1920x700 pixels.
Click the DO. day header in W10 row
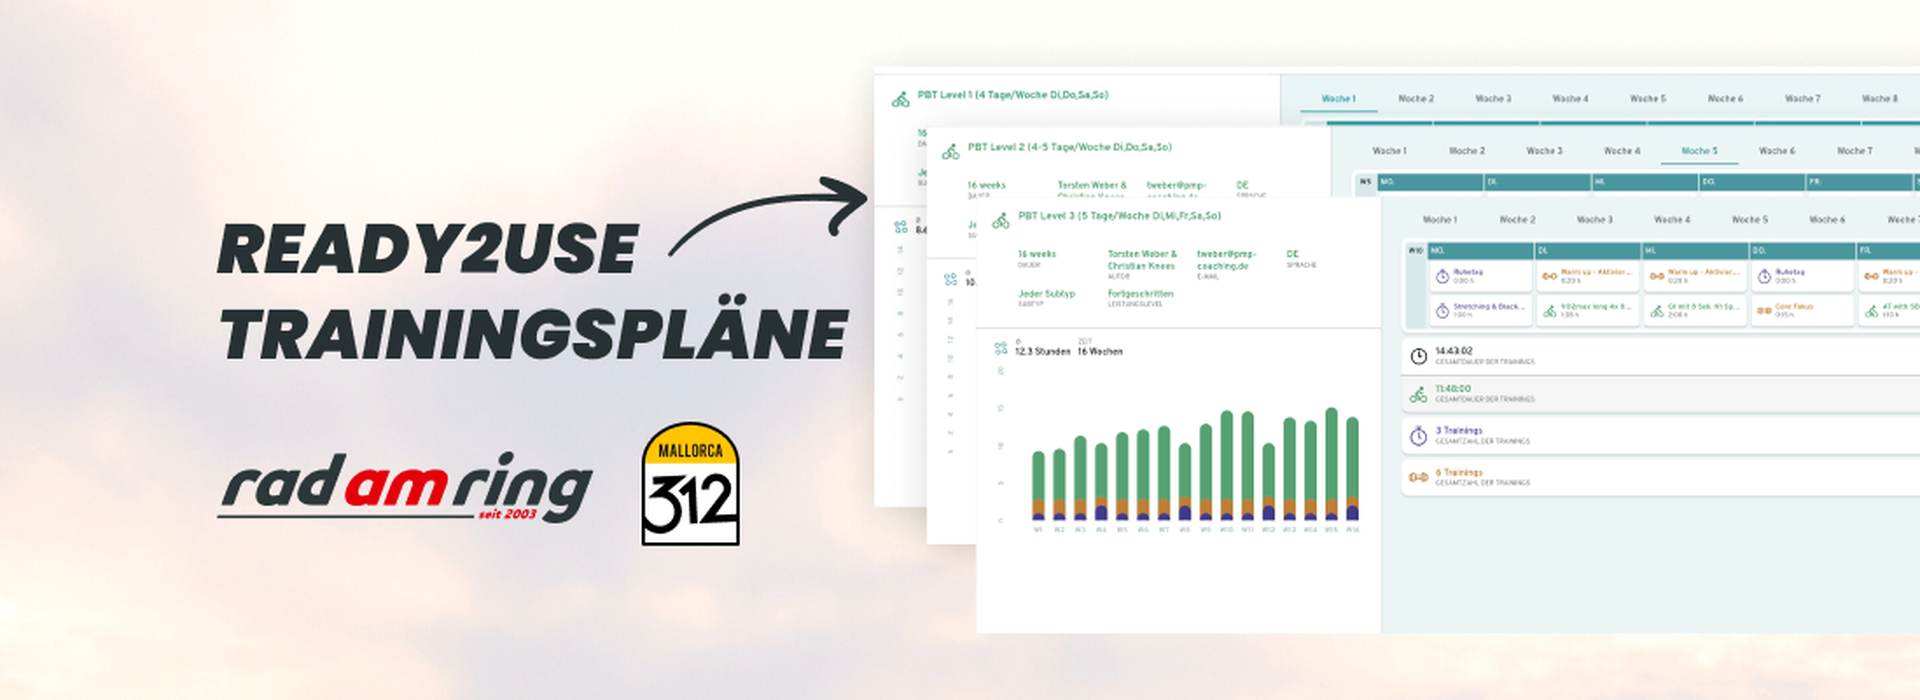(x=1804, y=250)
